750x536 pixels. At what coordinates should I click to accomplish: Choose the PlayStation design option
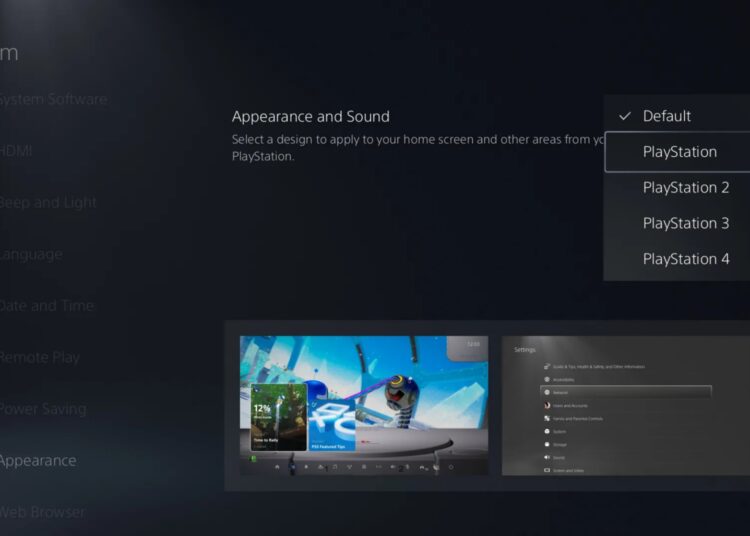coord(679,152)
